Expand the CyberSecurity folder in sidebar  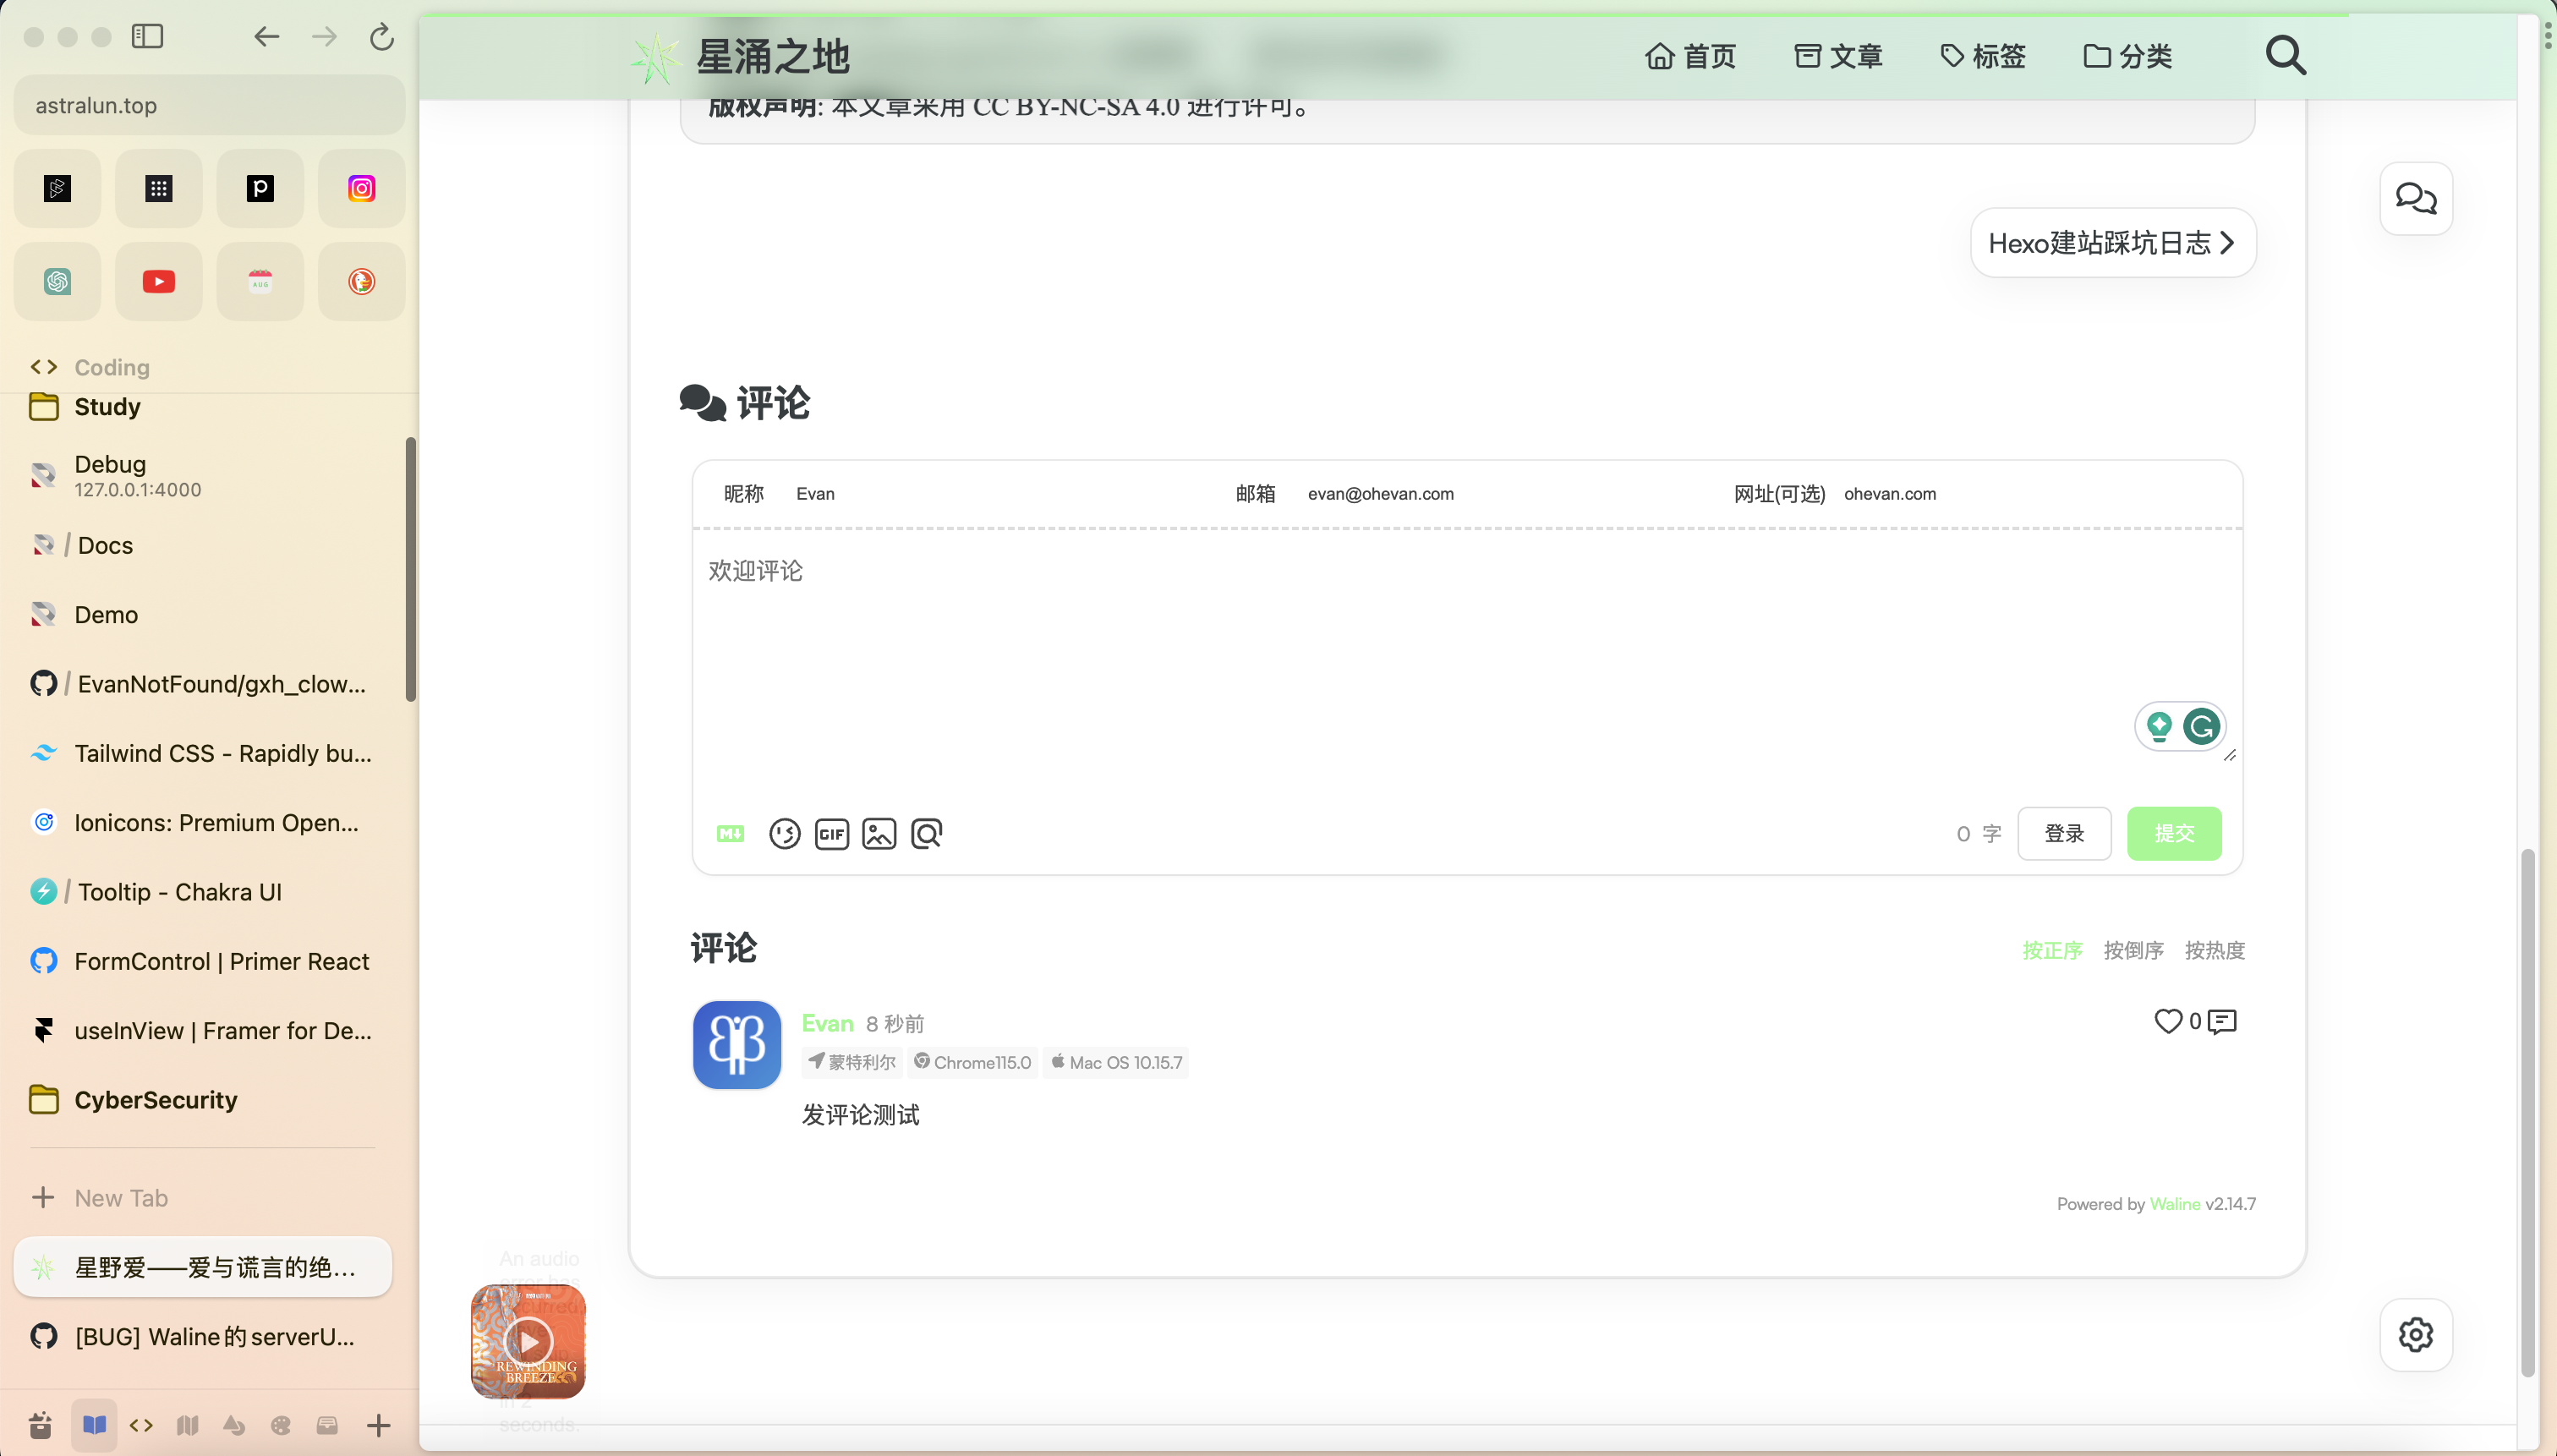[154, 1099]
